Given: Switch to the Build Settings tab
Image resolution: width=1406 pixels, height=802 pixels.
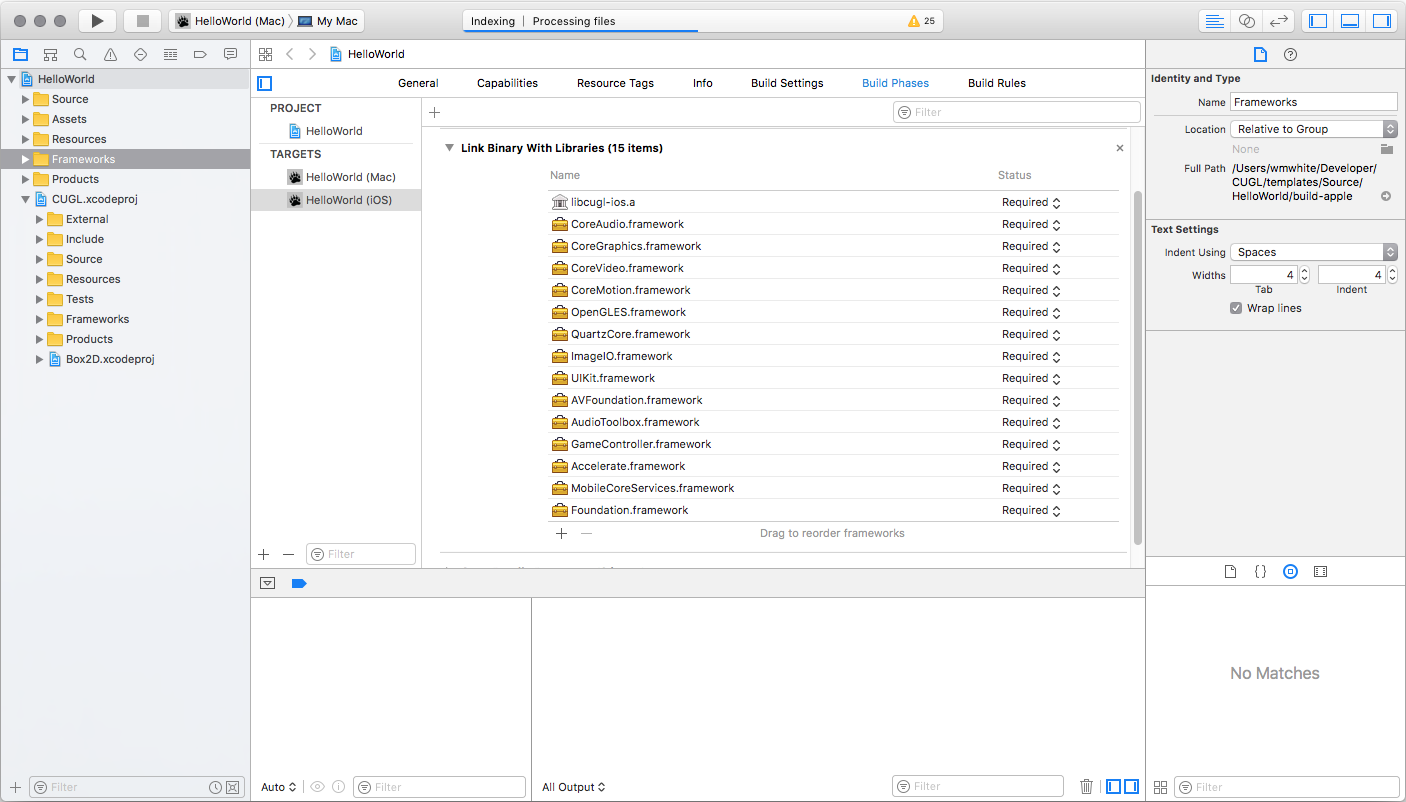Looking at the screenshot, I should (787, 83).
